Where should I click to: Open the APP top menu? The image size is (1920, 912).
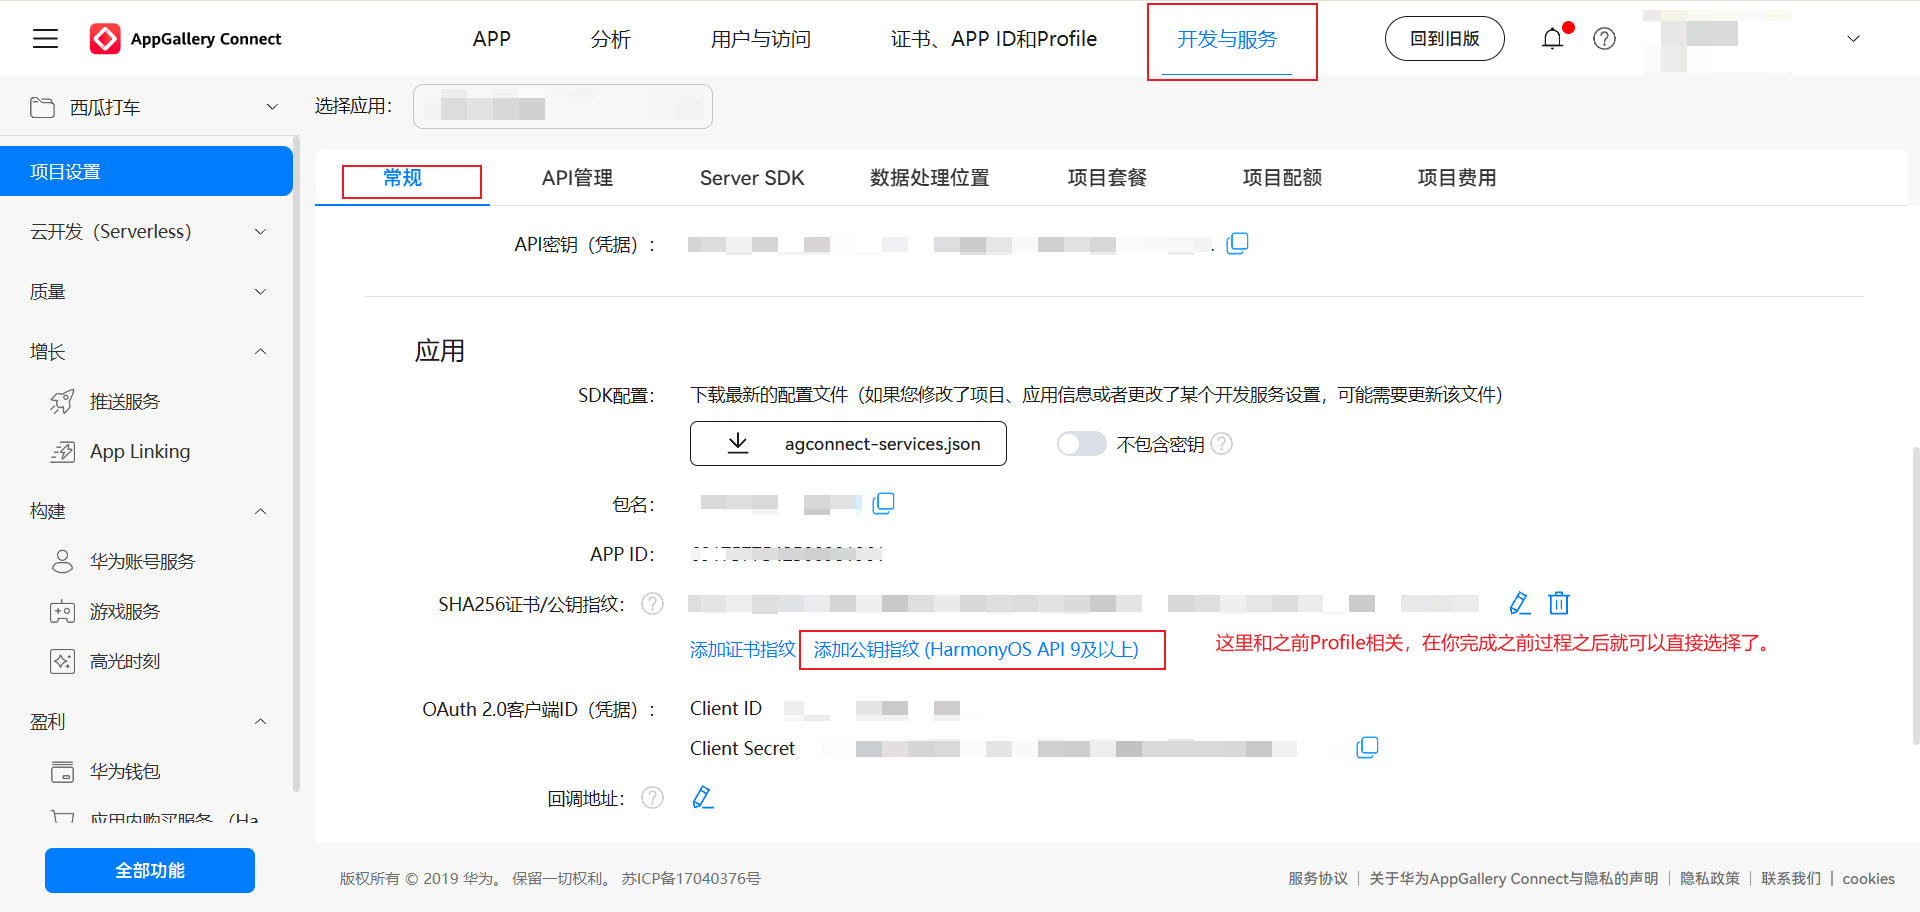(492, 39)
